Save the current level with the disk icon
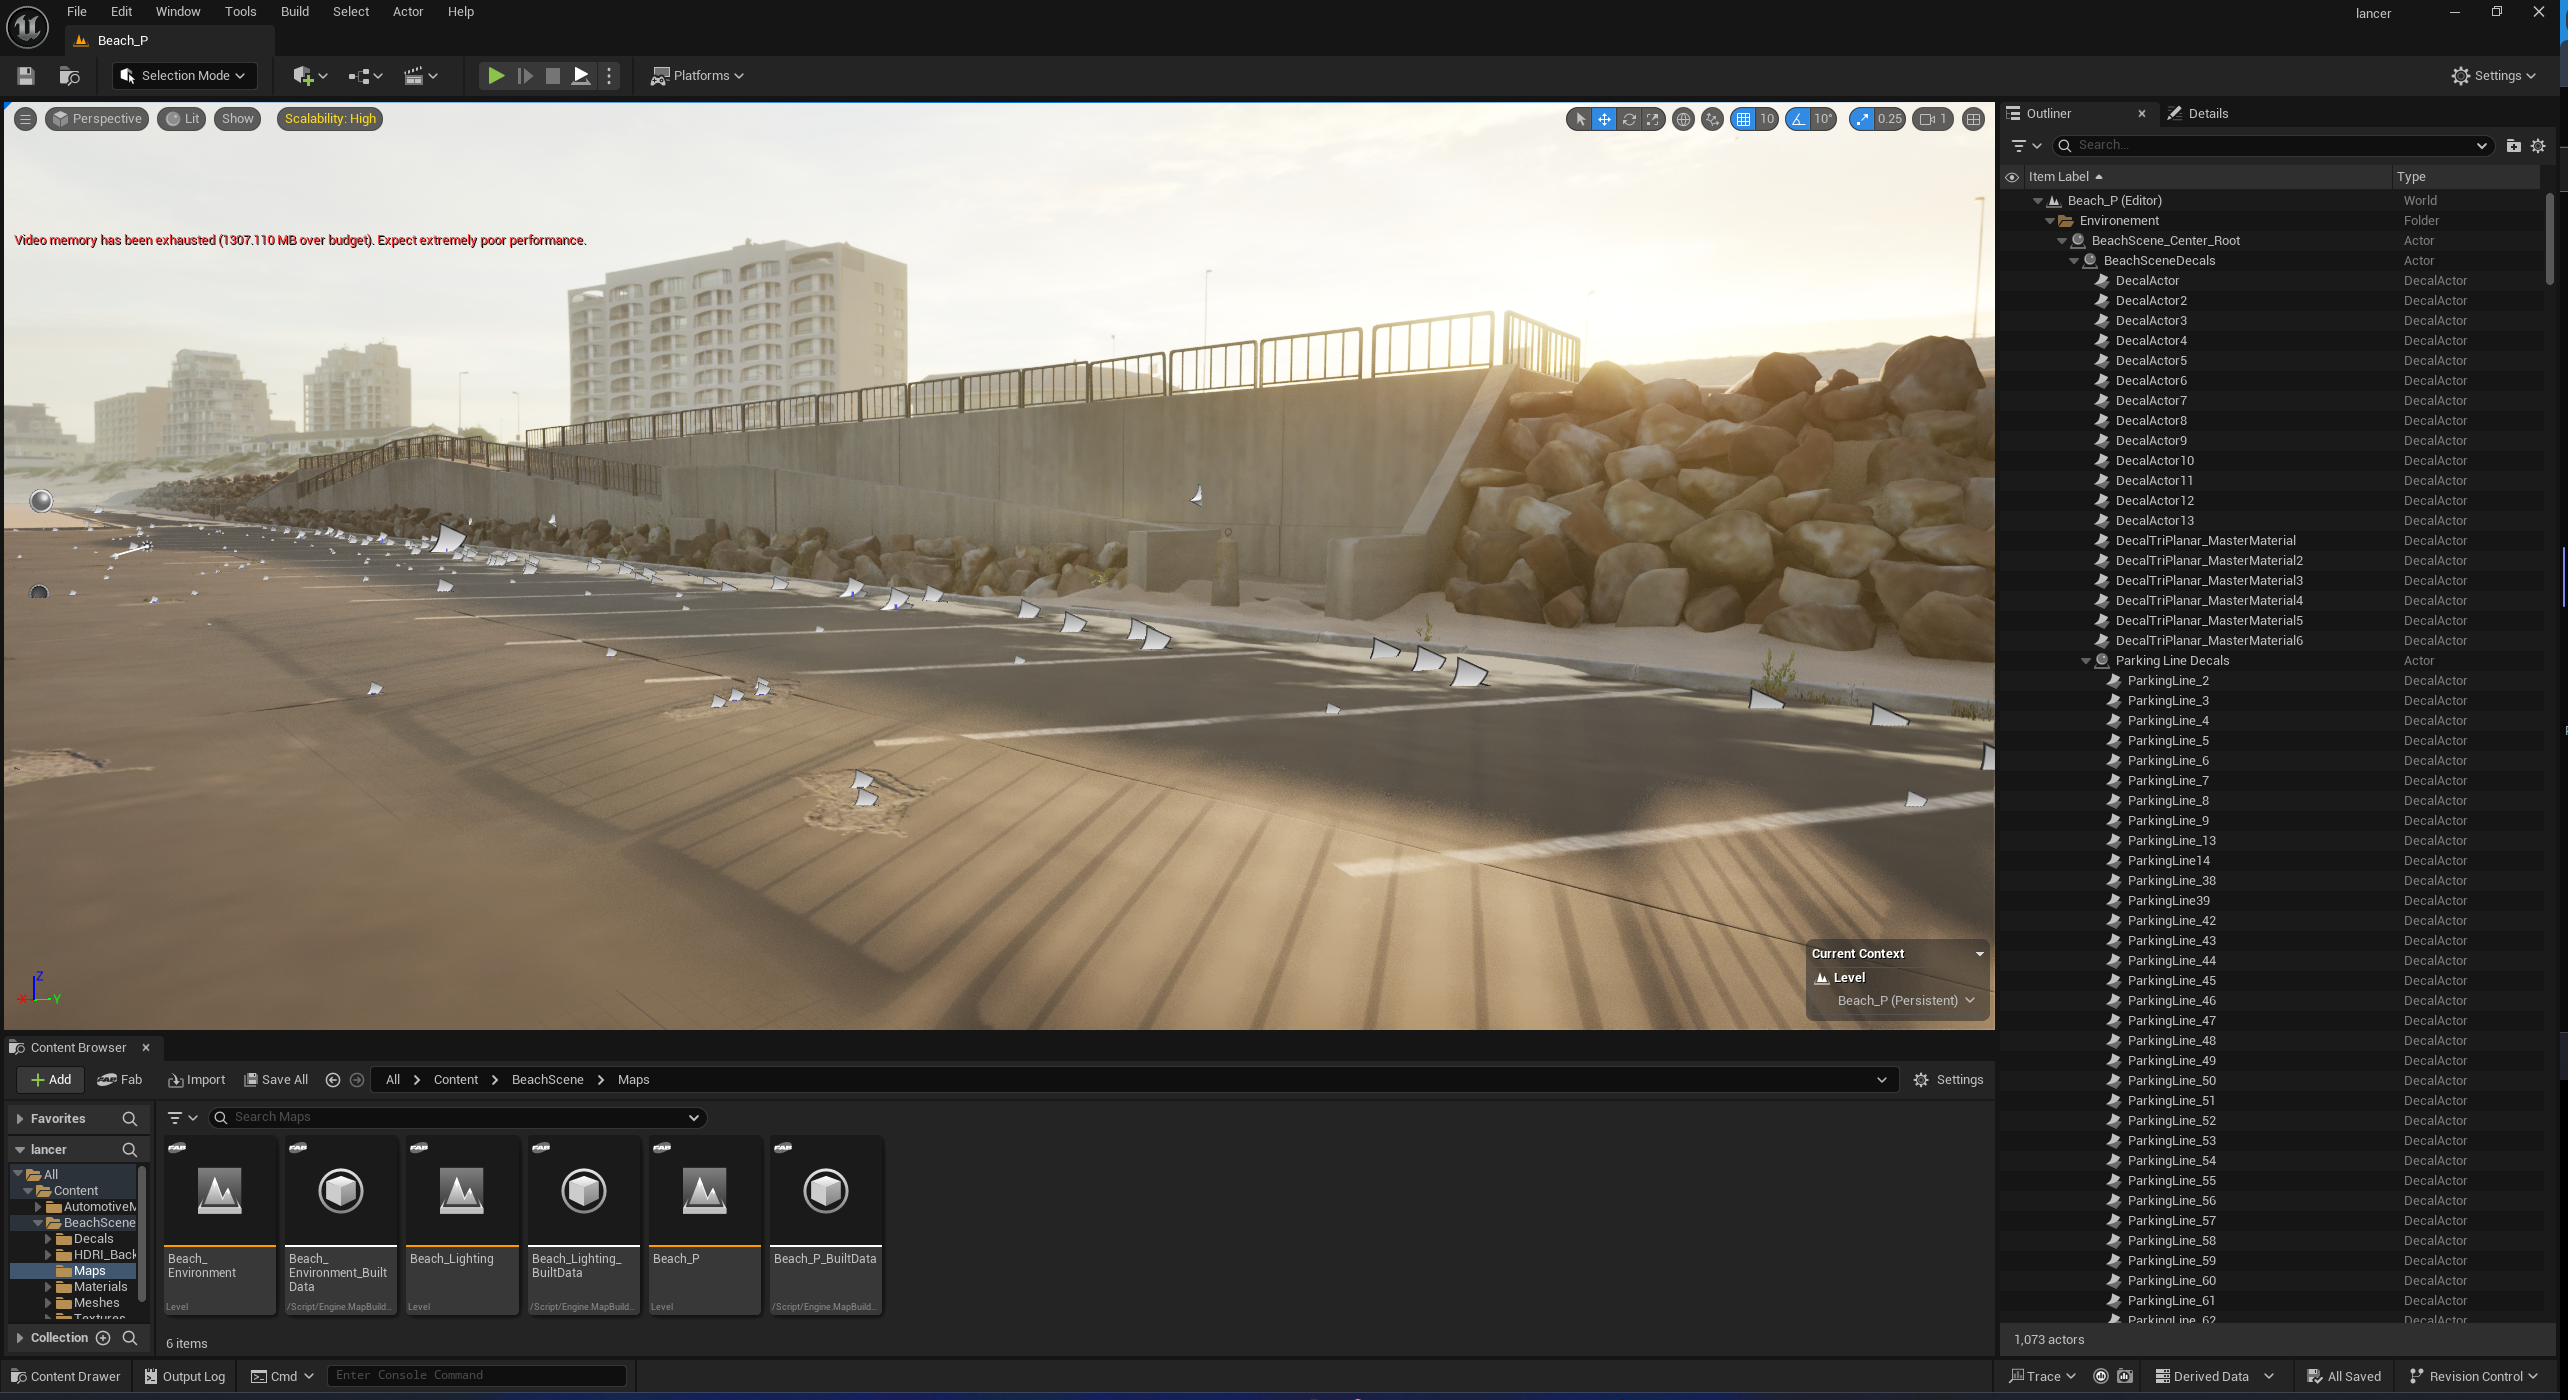2568x1400 pixels. pos(26,76)
